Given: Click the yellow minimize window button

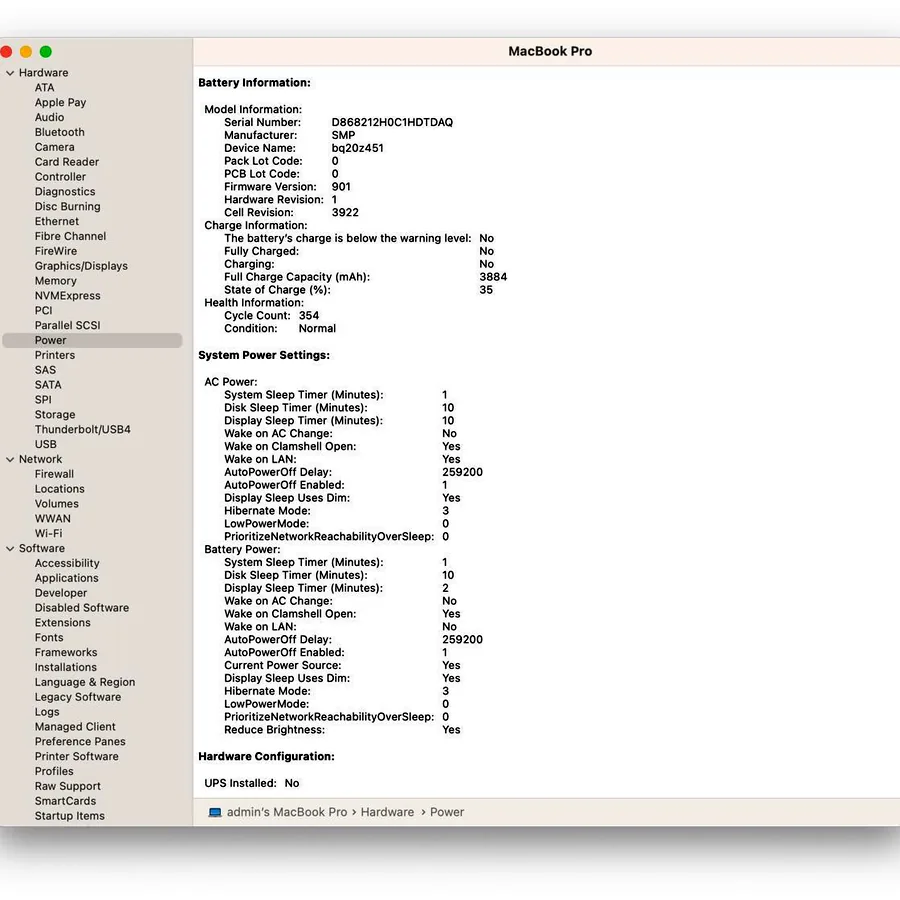Looking at the screenshot, I should 26,52.
